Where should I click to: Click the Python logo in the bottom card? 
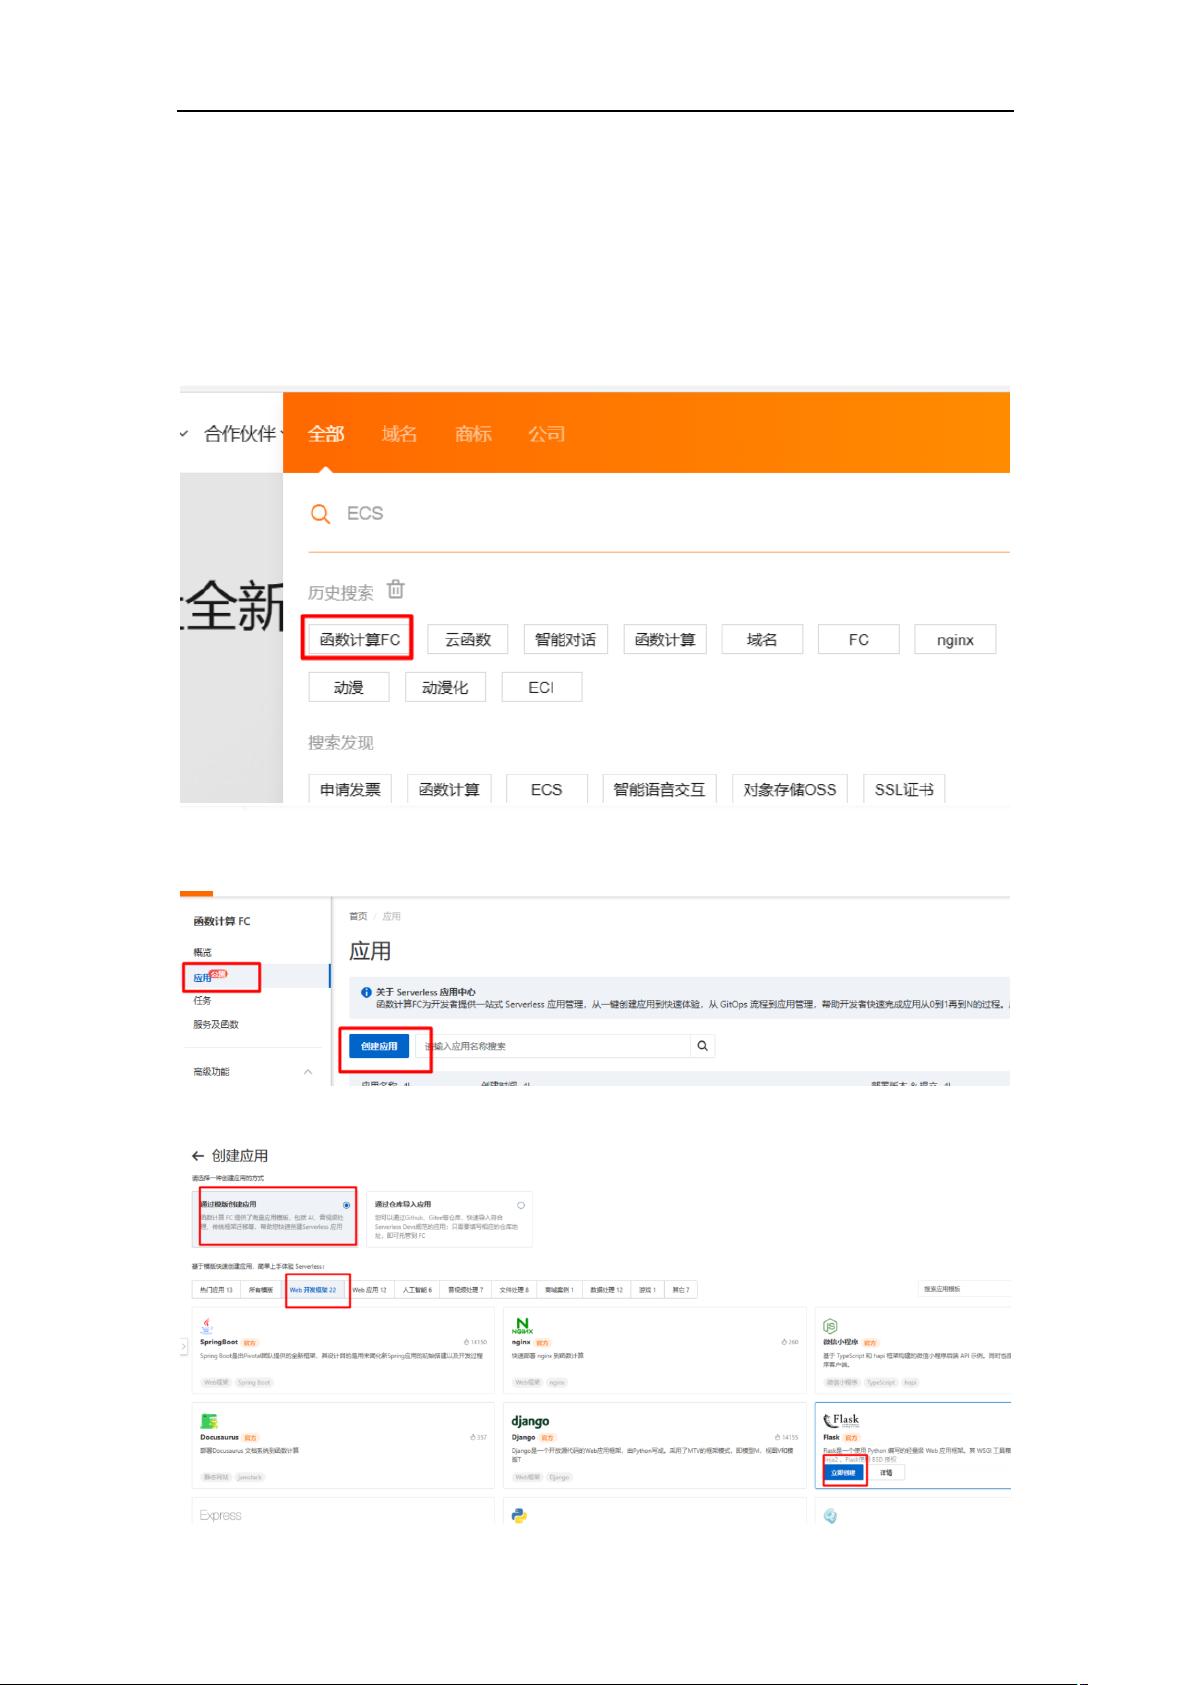(519, 1516)
